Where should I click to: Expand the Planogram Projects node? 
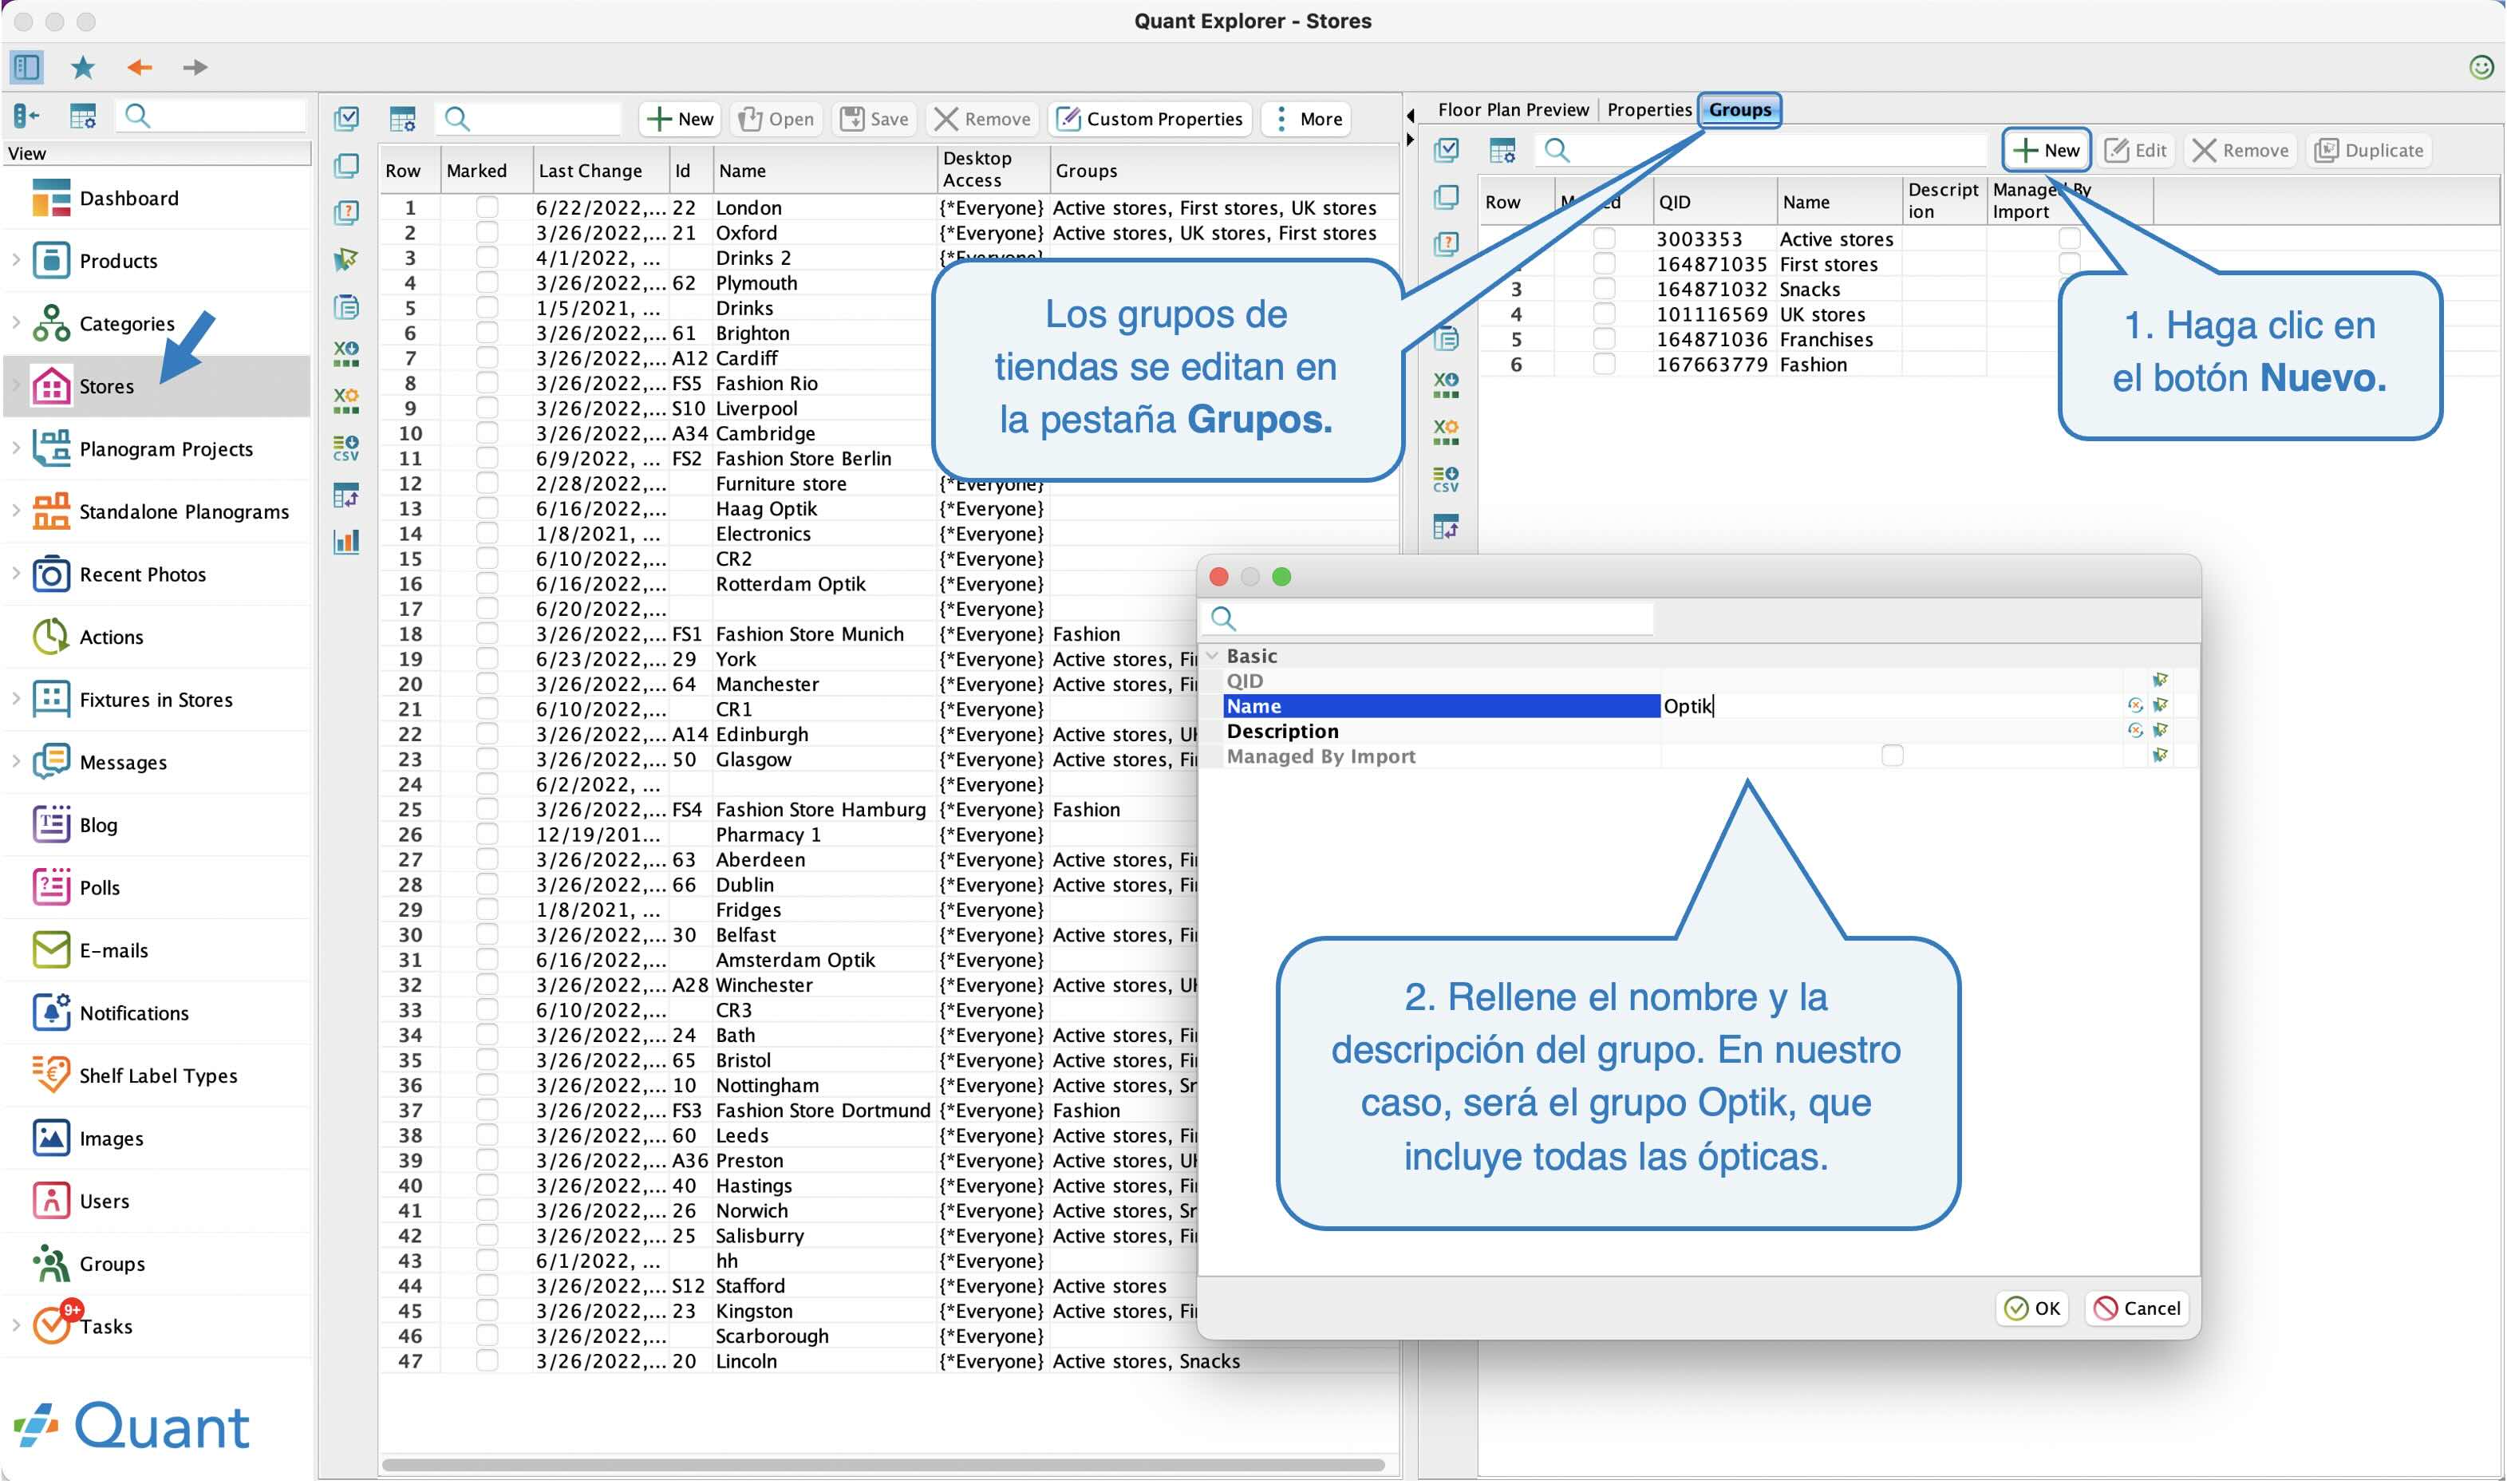tap(16, 448)
